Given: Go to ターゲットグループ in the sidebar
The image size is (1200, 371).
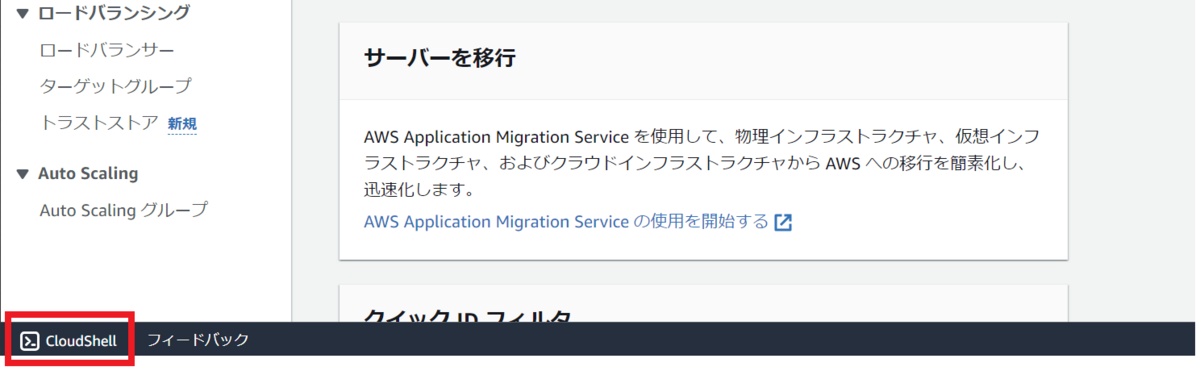Looking at the screenshot, I should (115, 87).
